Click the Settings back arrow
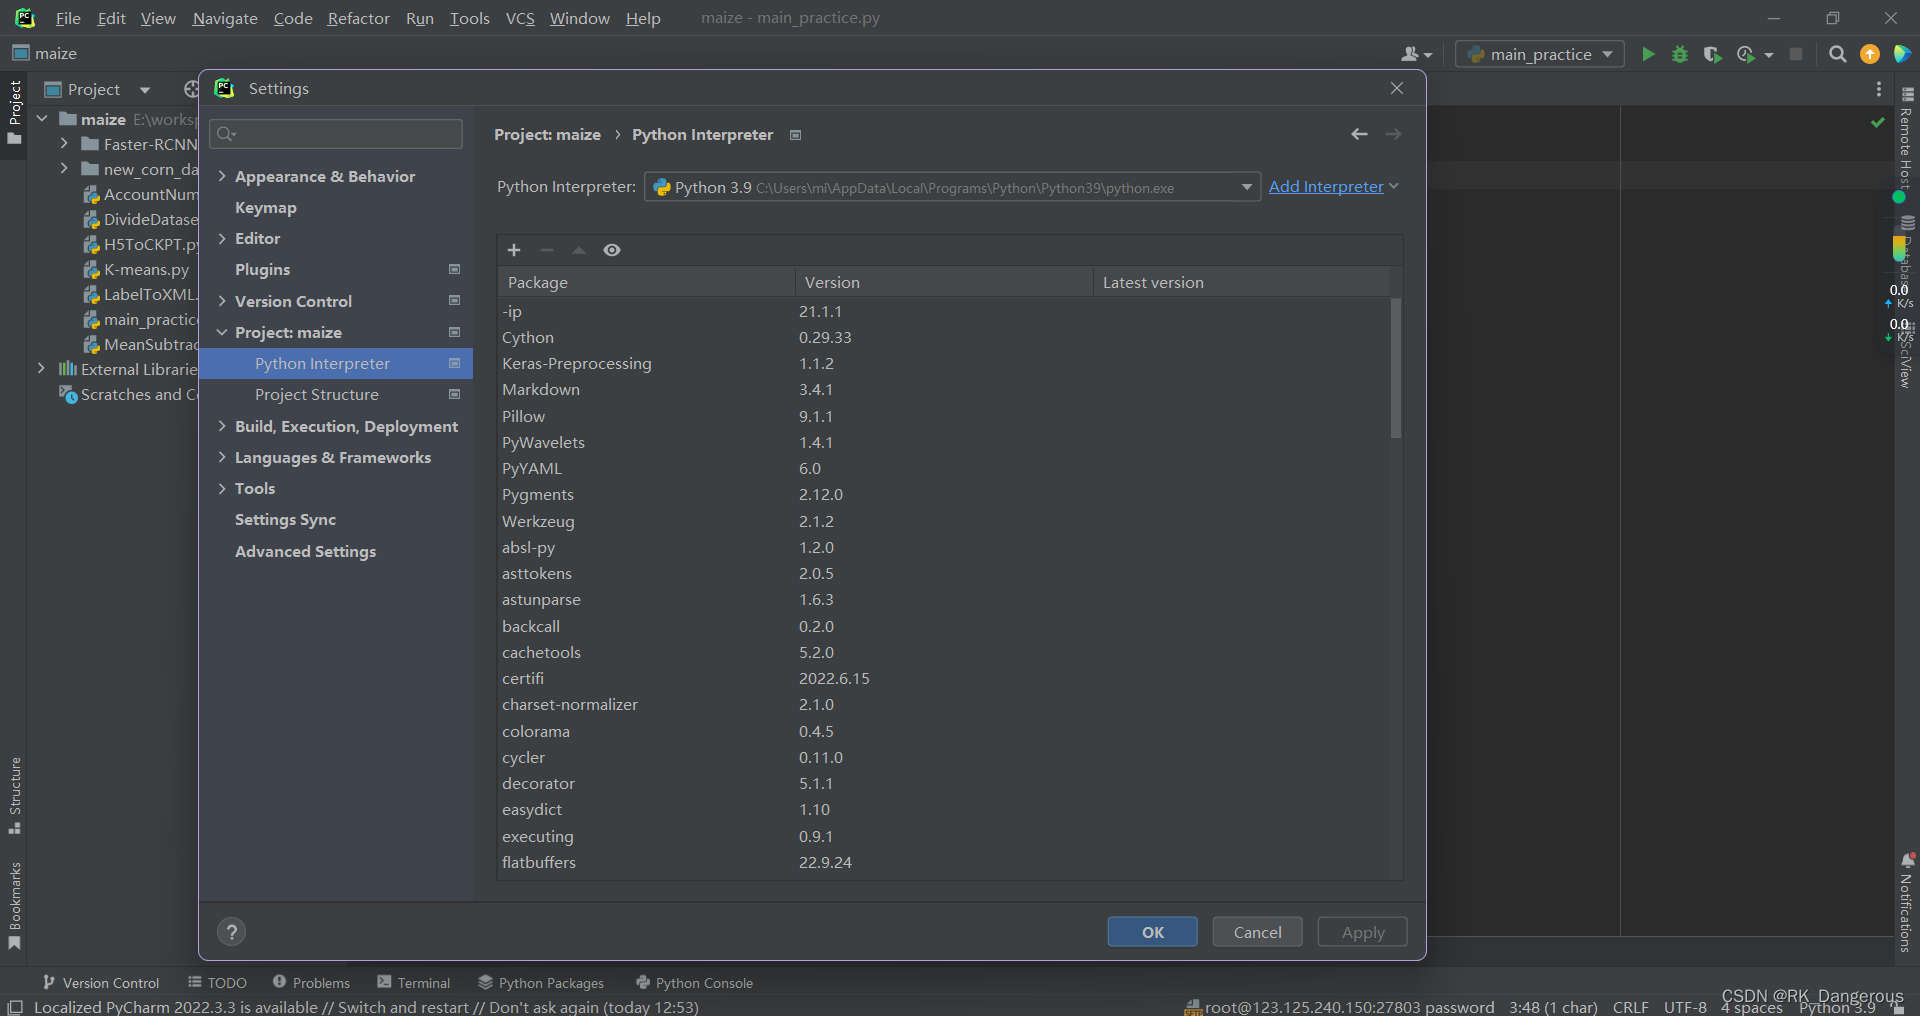The height and width of the screenshot is (1016, 1920). click(1359, 134)
